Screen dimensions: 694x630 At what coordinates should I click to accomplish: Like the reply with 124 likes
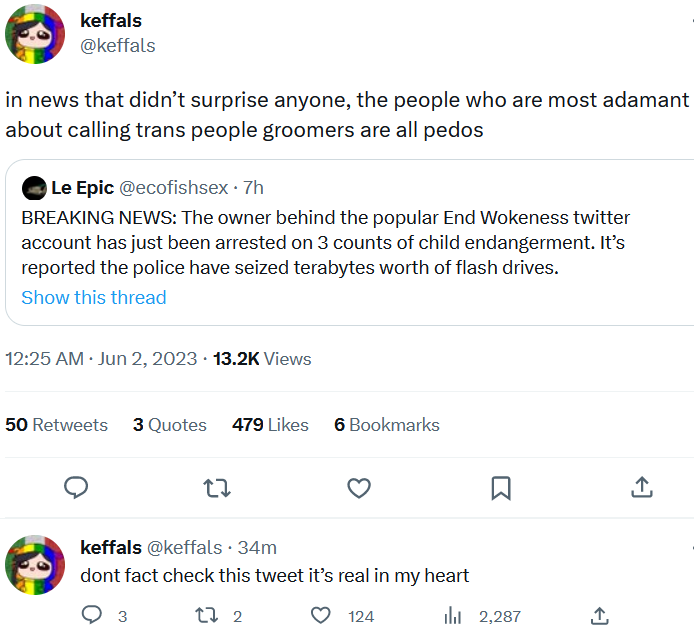(321, 616)
